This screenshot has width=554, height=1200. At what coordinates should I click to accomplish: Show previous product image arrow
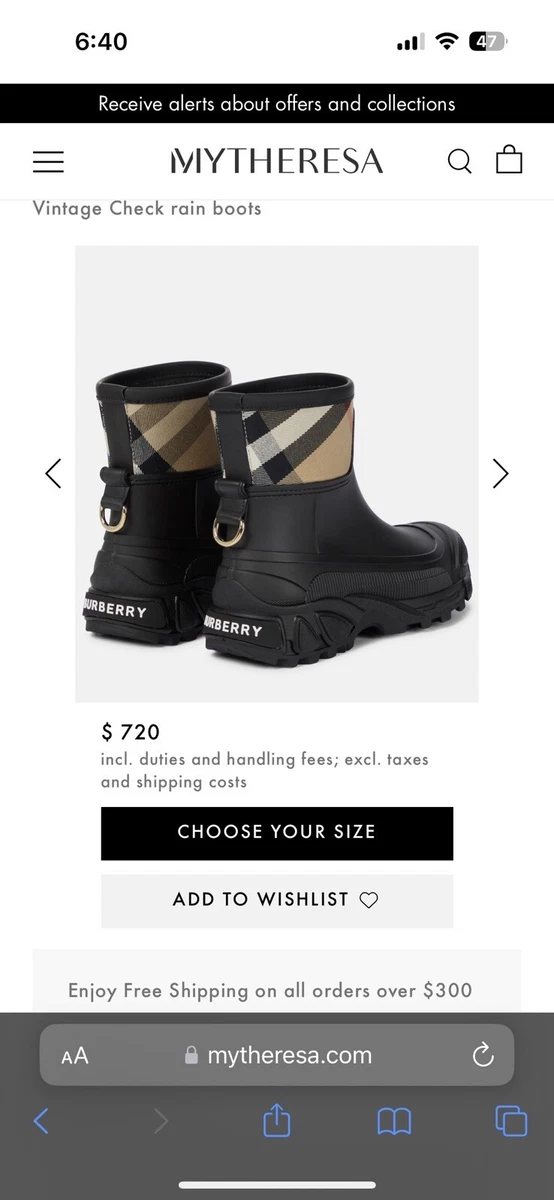(53, 473)
